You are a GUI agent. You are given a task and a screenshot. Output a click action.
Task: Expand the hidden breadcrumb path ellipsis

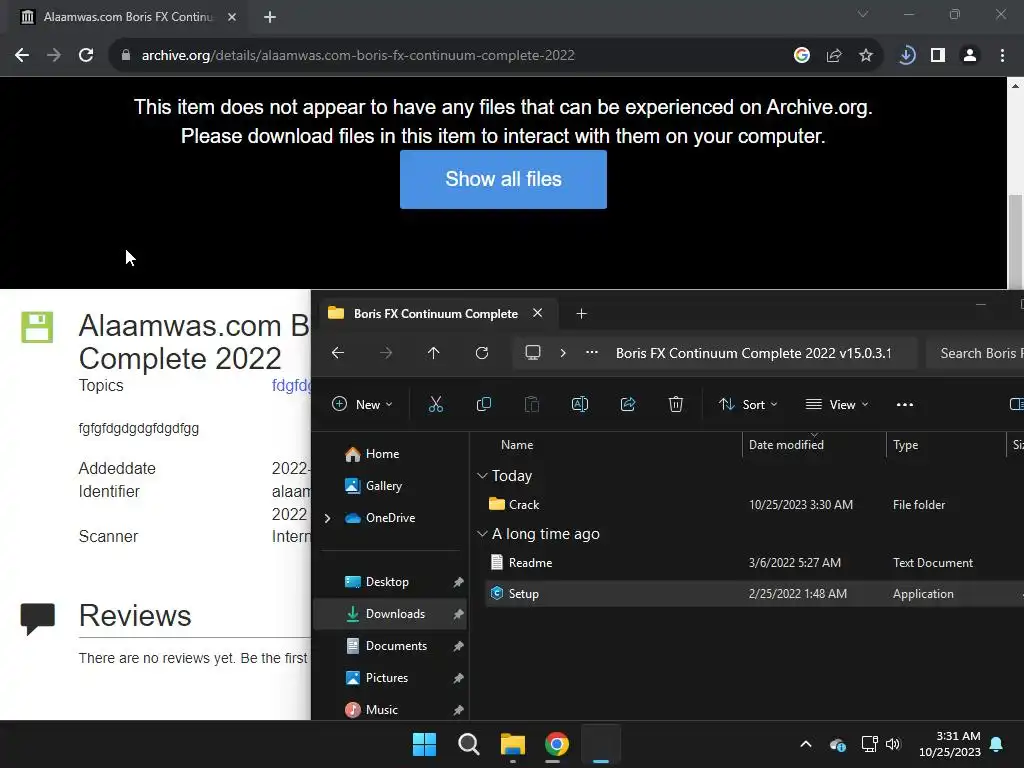click(592, 353)
